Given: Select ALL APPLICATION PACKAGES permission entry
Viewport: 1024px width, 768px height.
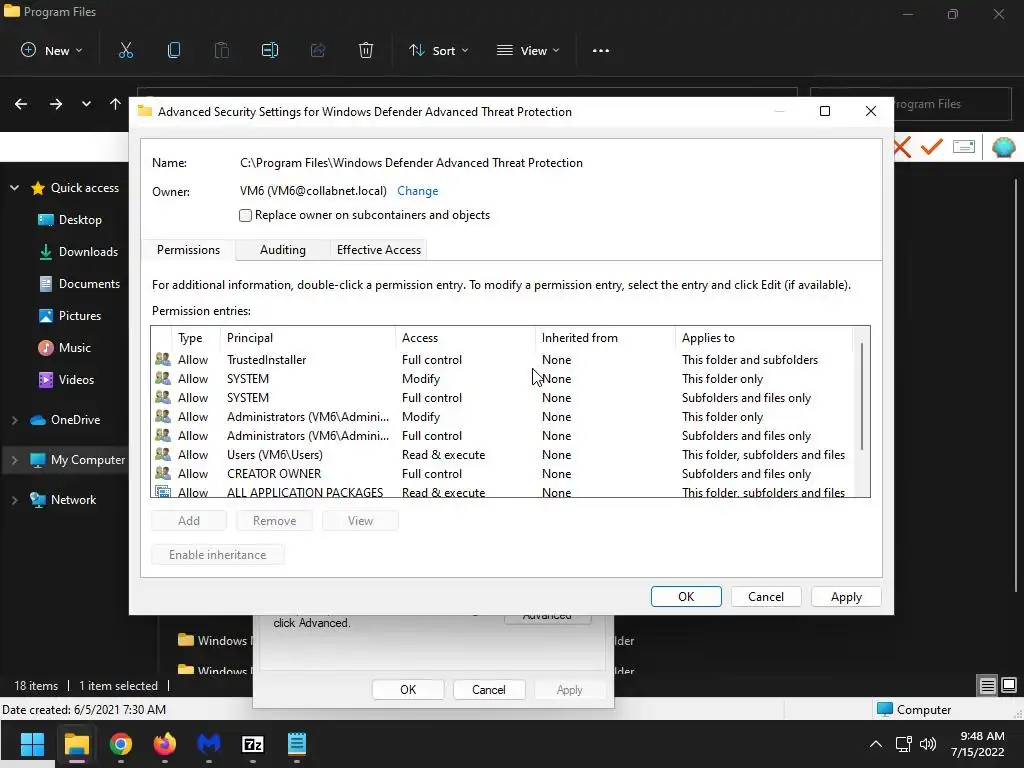Looking at the screenshot, I should 502,491.
